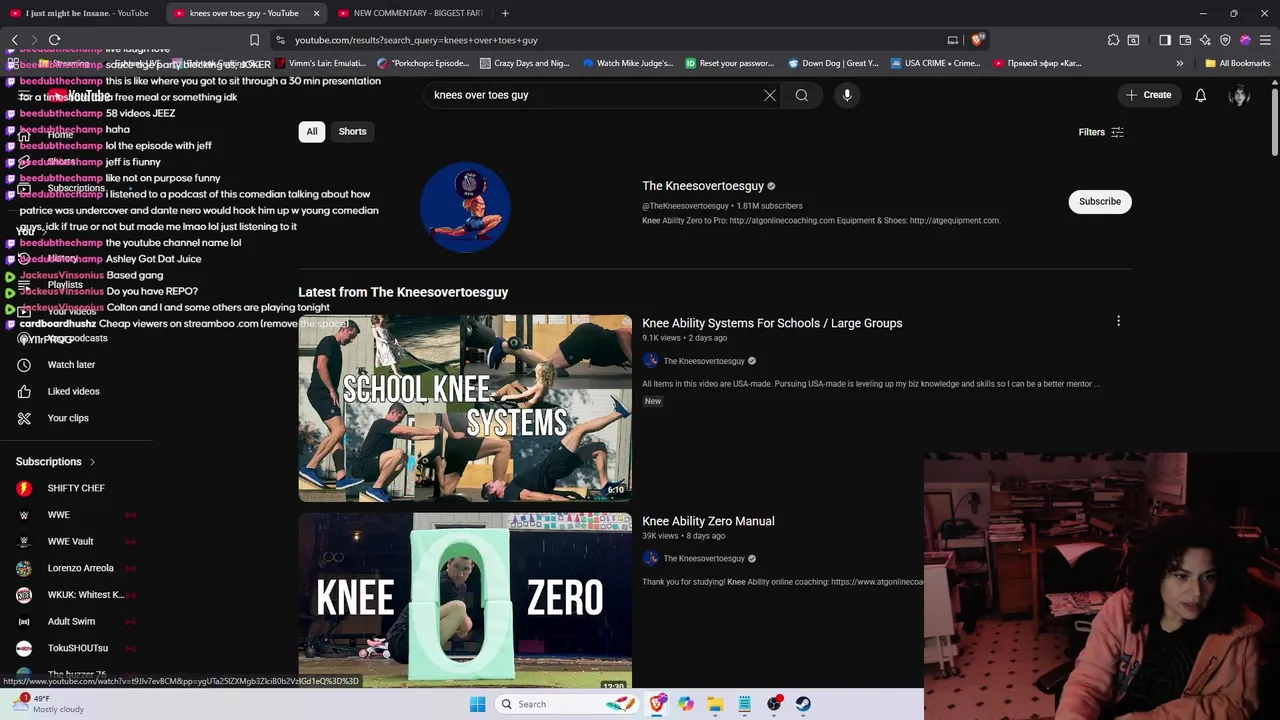Open Knee Ability Zero Manual video title
The width and height of the screenshot is (1280, 720).
[x=708, y=521]
